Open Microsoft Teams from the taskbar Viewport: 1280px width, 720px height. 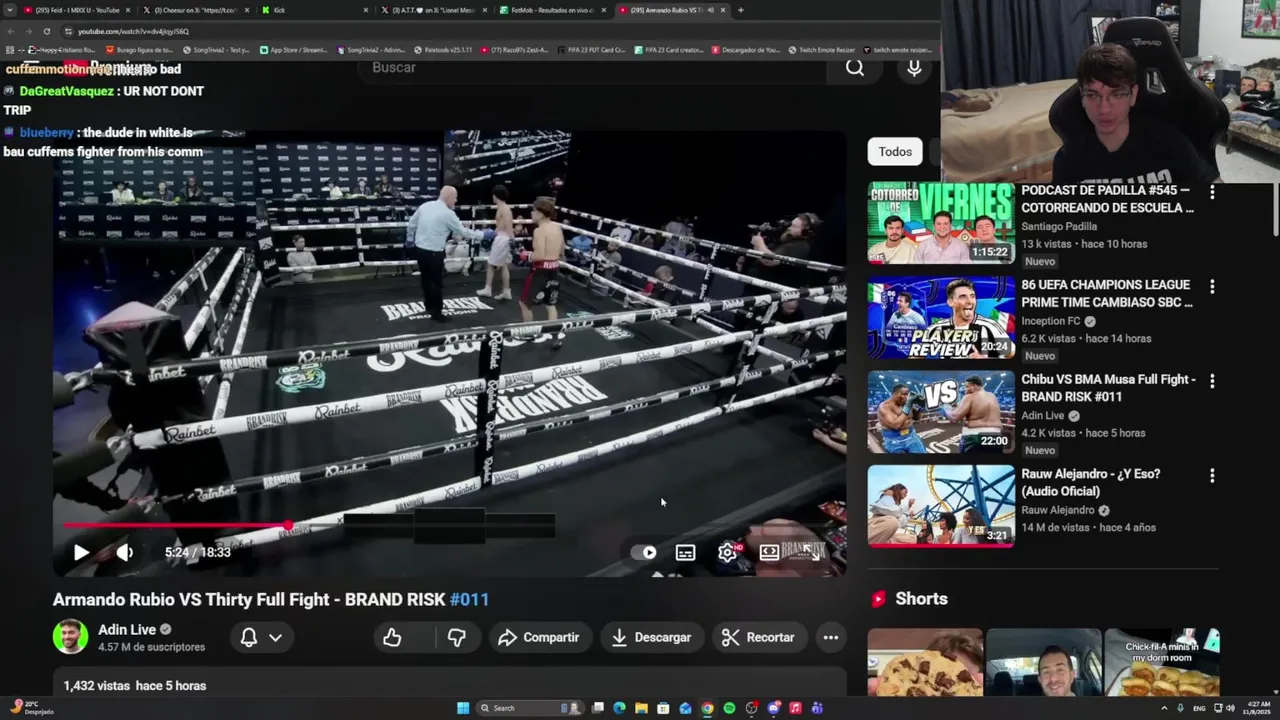point(817,708)
